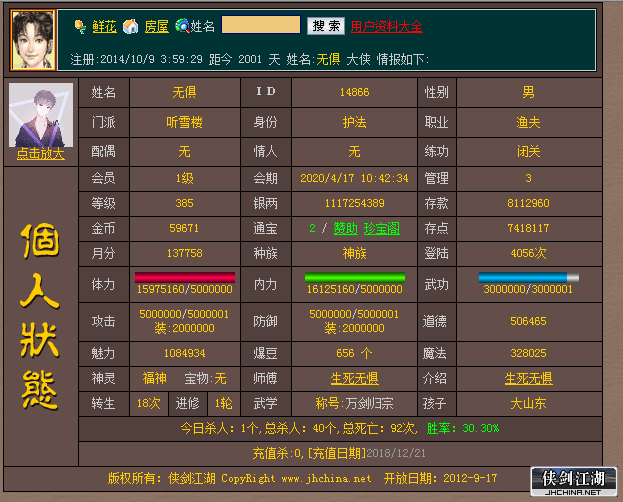This screenshot has width=623, height=502.
Task: Click the 存点 value 7418117
Action: 528,229
